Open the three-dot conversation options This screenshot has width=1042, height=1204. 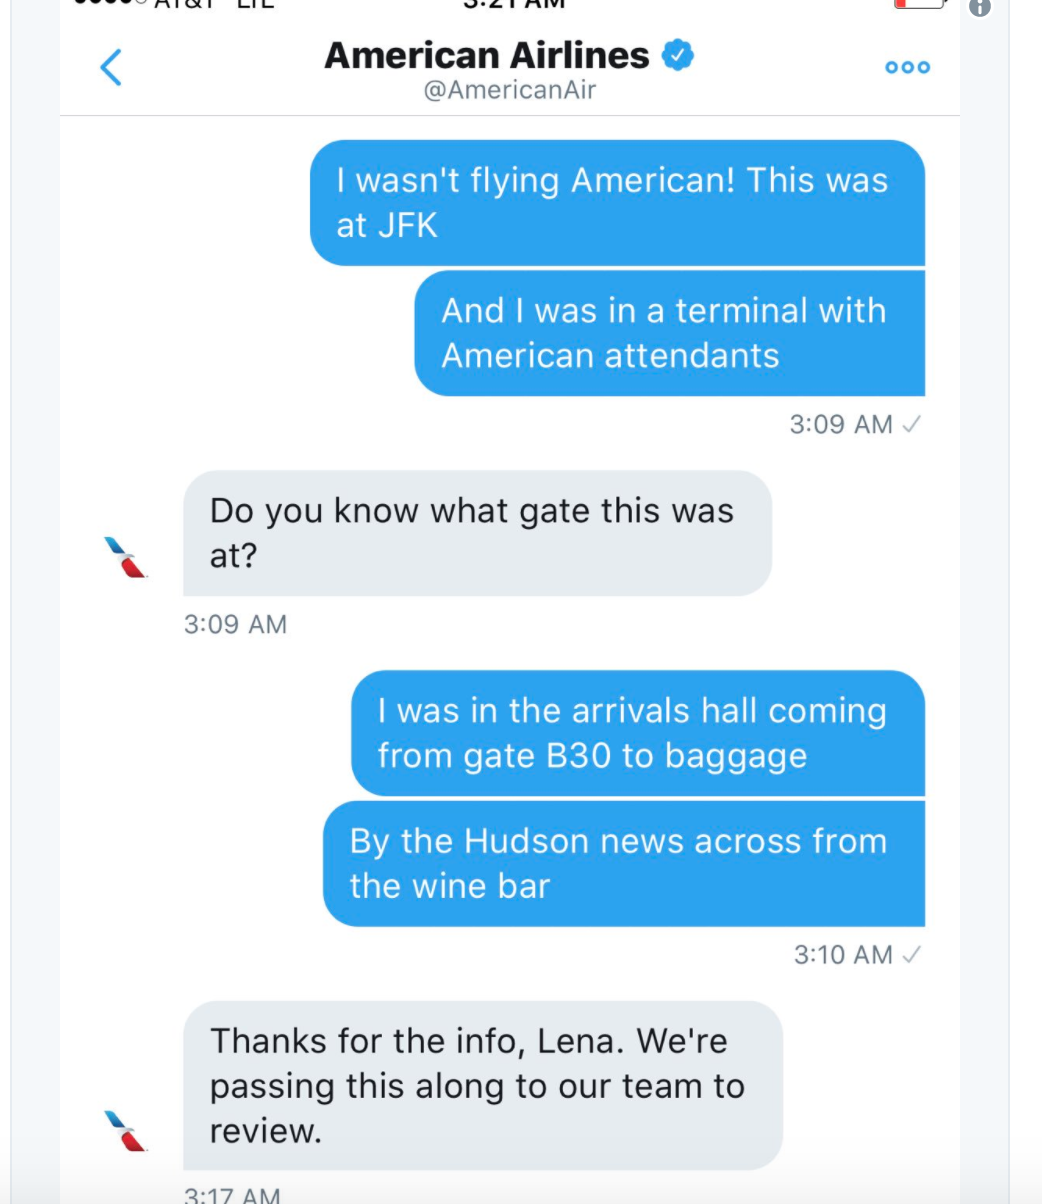coord(907,67)
